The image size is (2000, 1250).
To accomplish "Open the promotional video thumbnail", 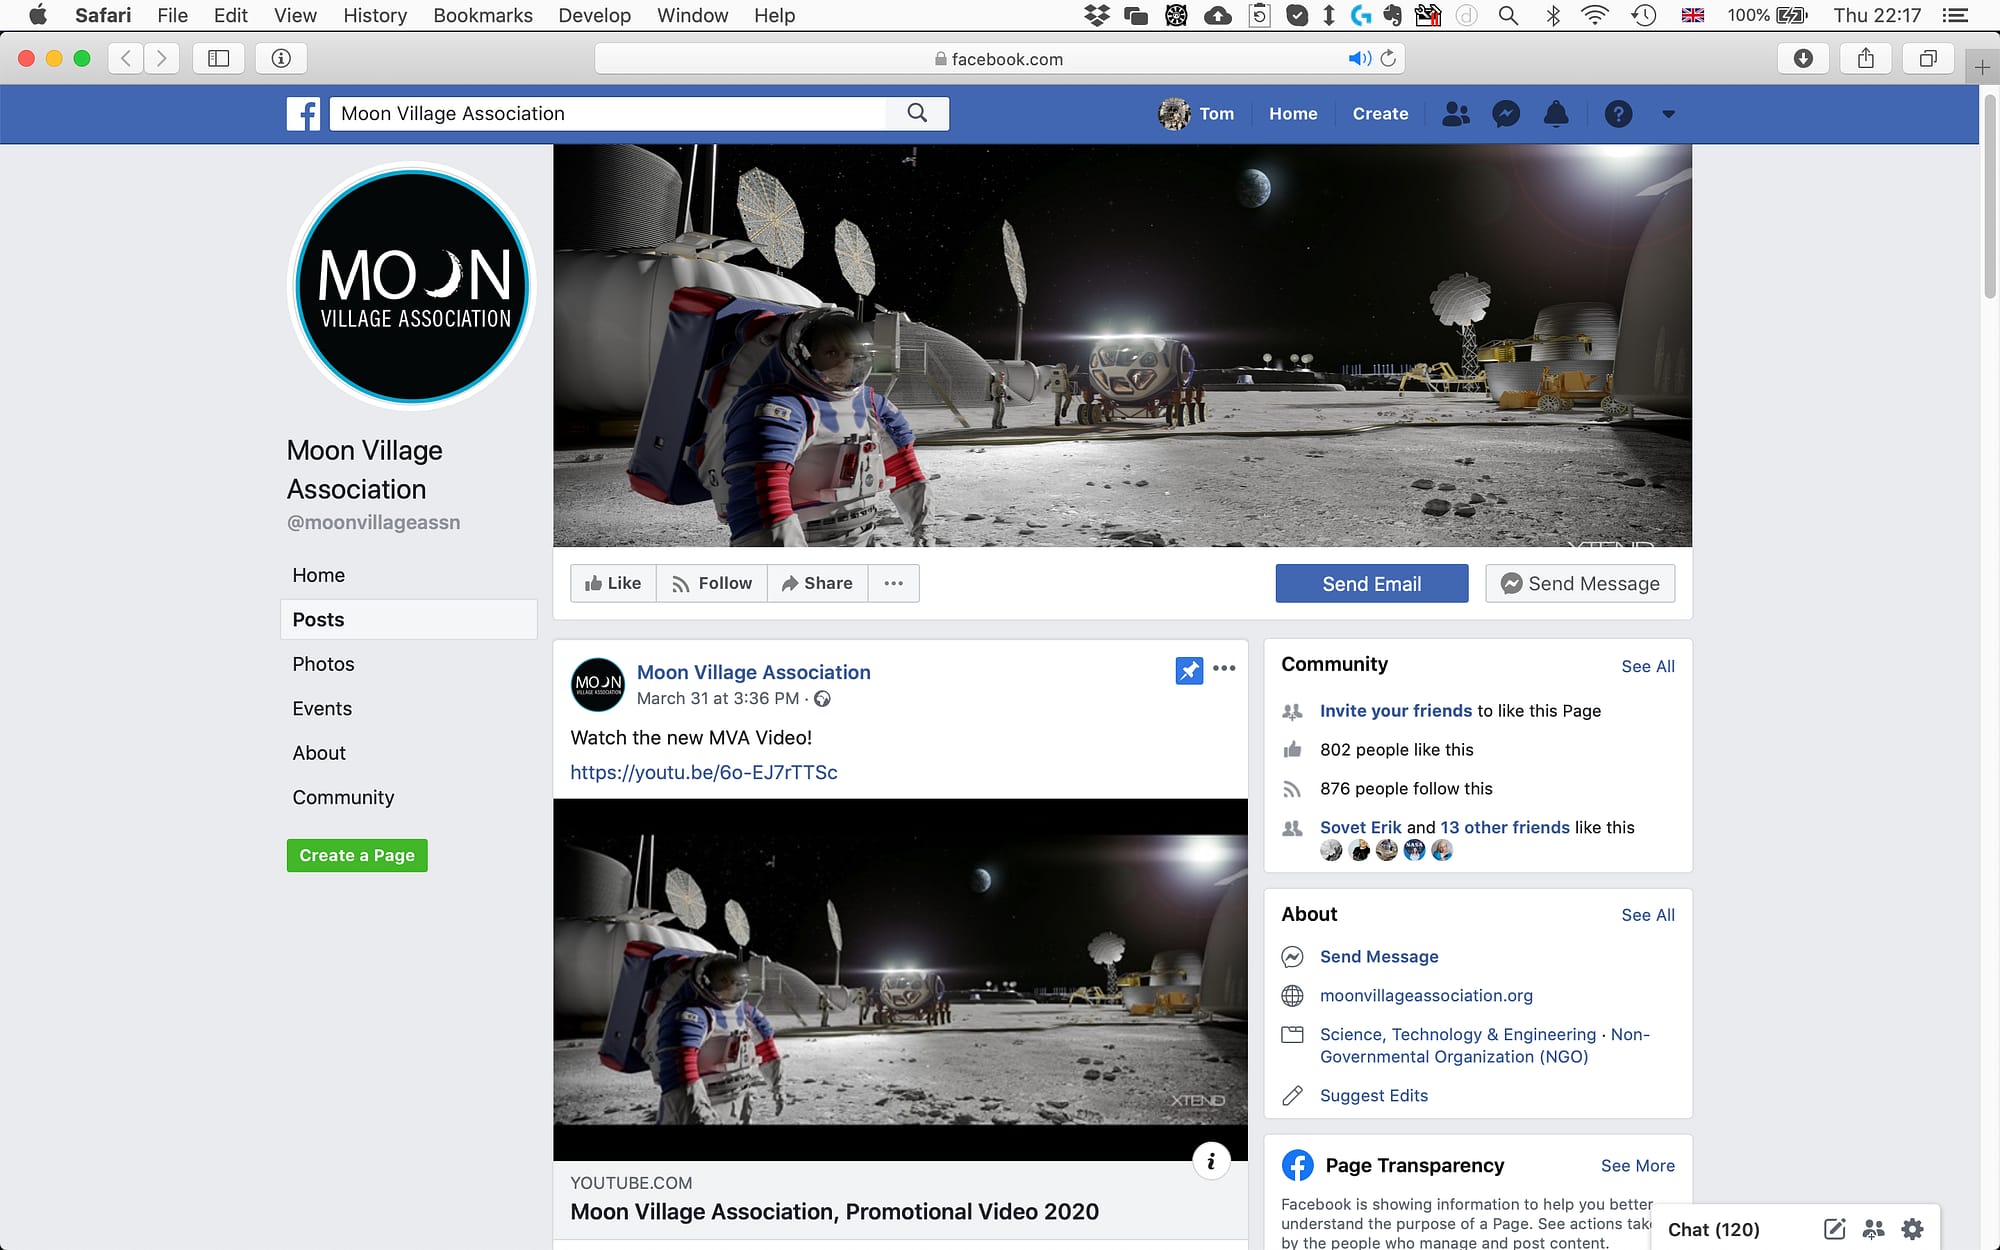I will tap(900, 980).
